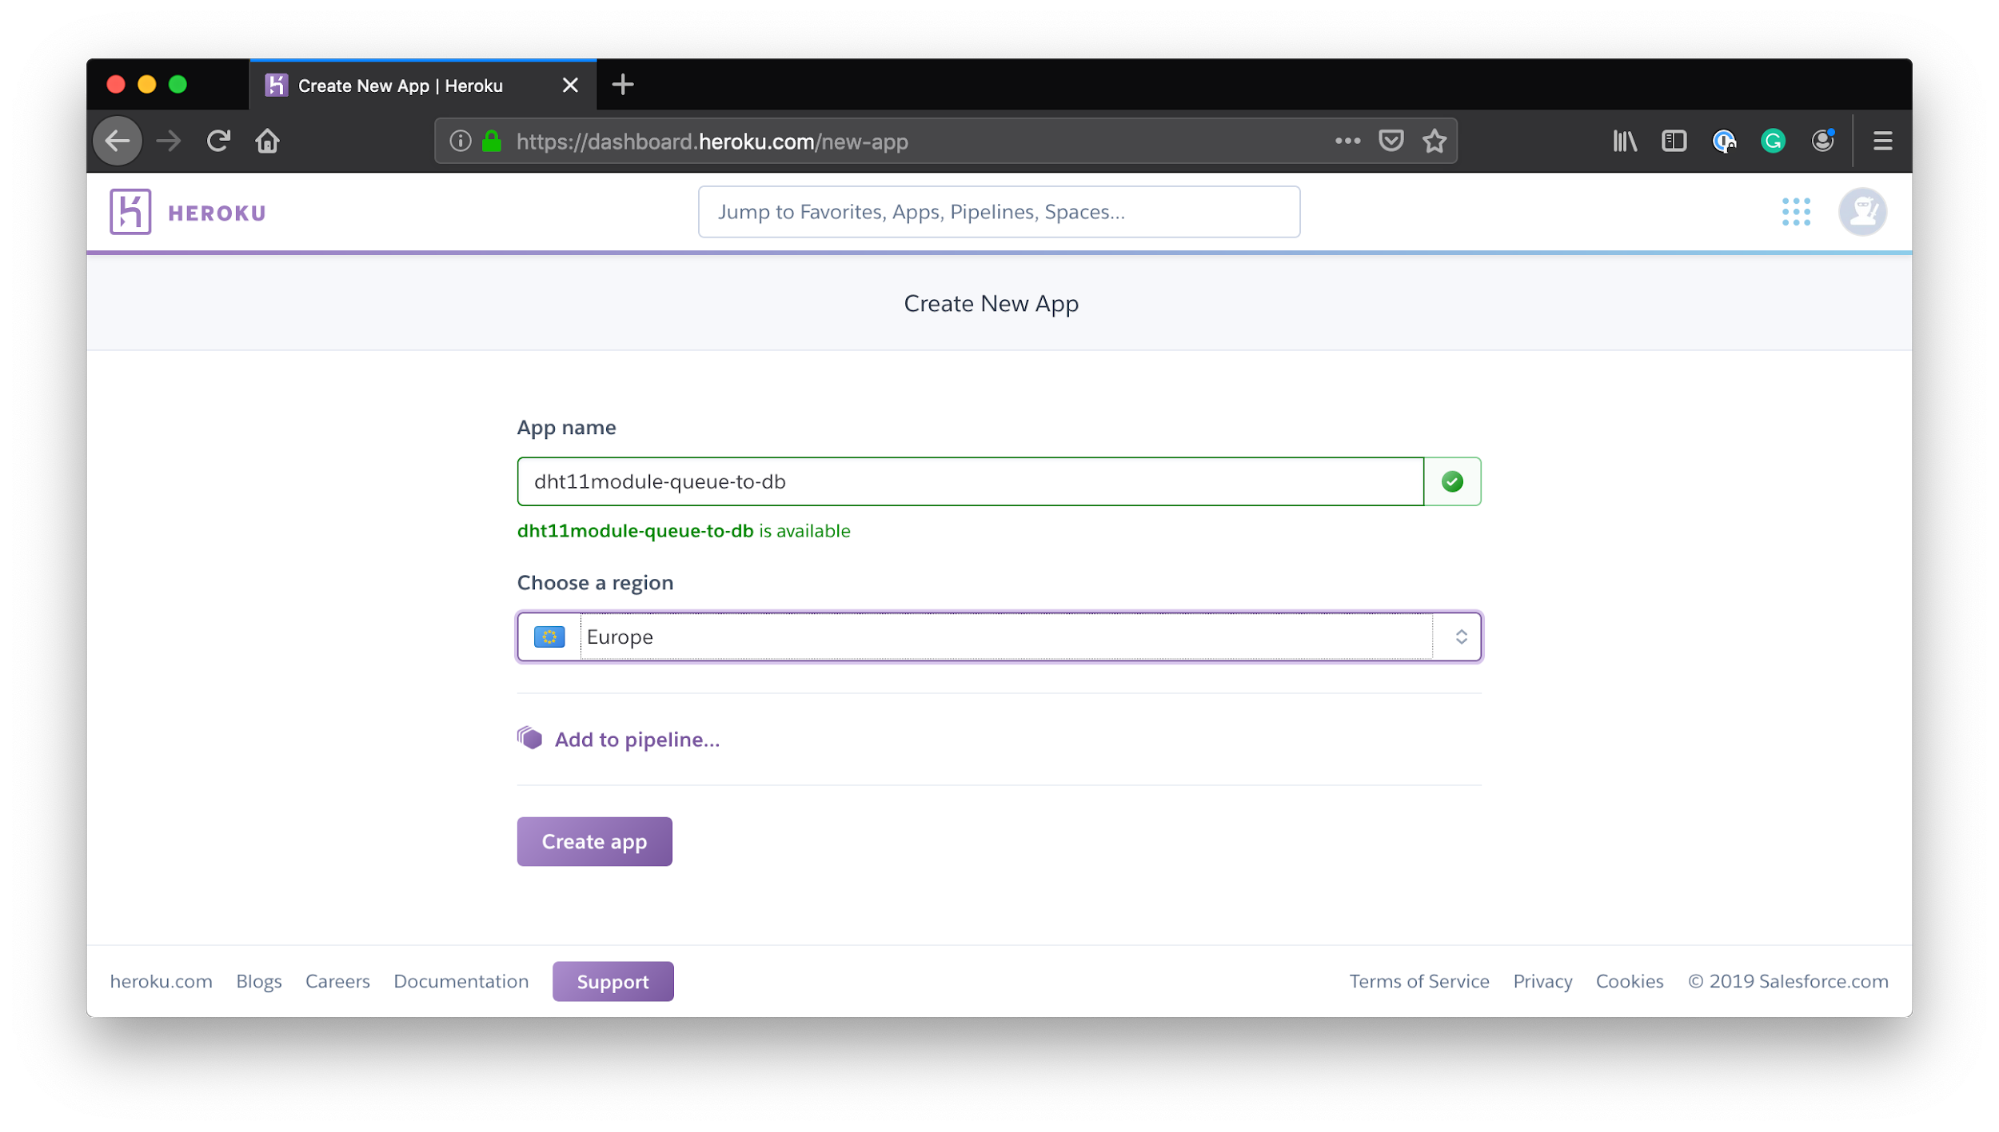Open the Firefox library icon

coord(1625,141)
